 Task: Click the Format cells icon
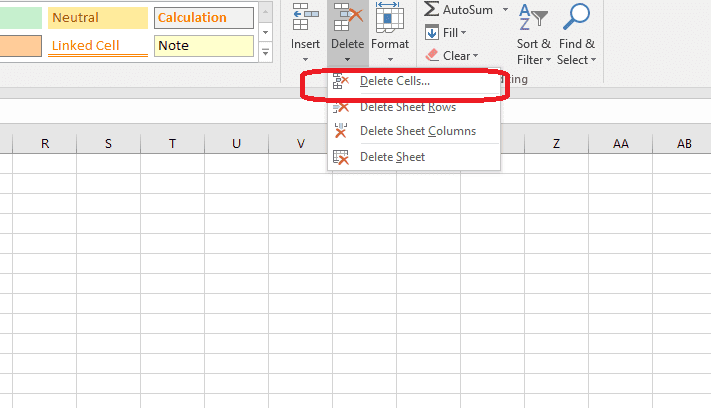pos(389,17)
